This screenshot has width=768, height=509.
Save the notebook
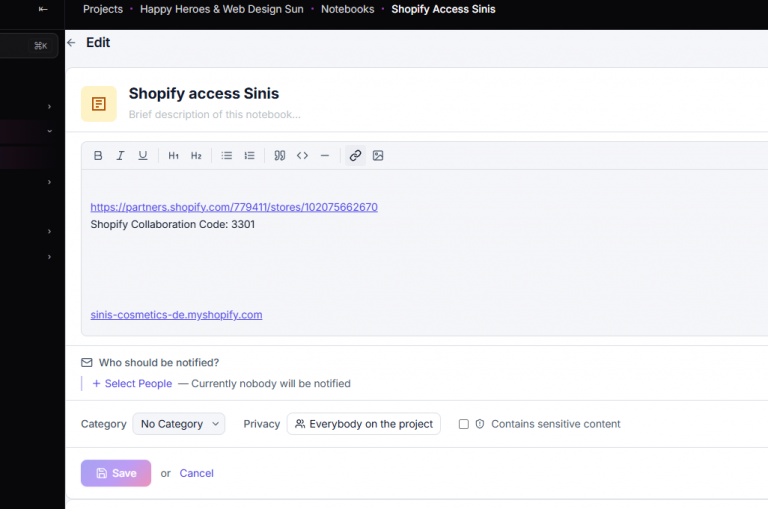[x=116, y=473]
